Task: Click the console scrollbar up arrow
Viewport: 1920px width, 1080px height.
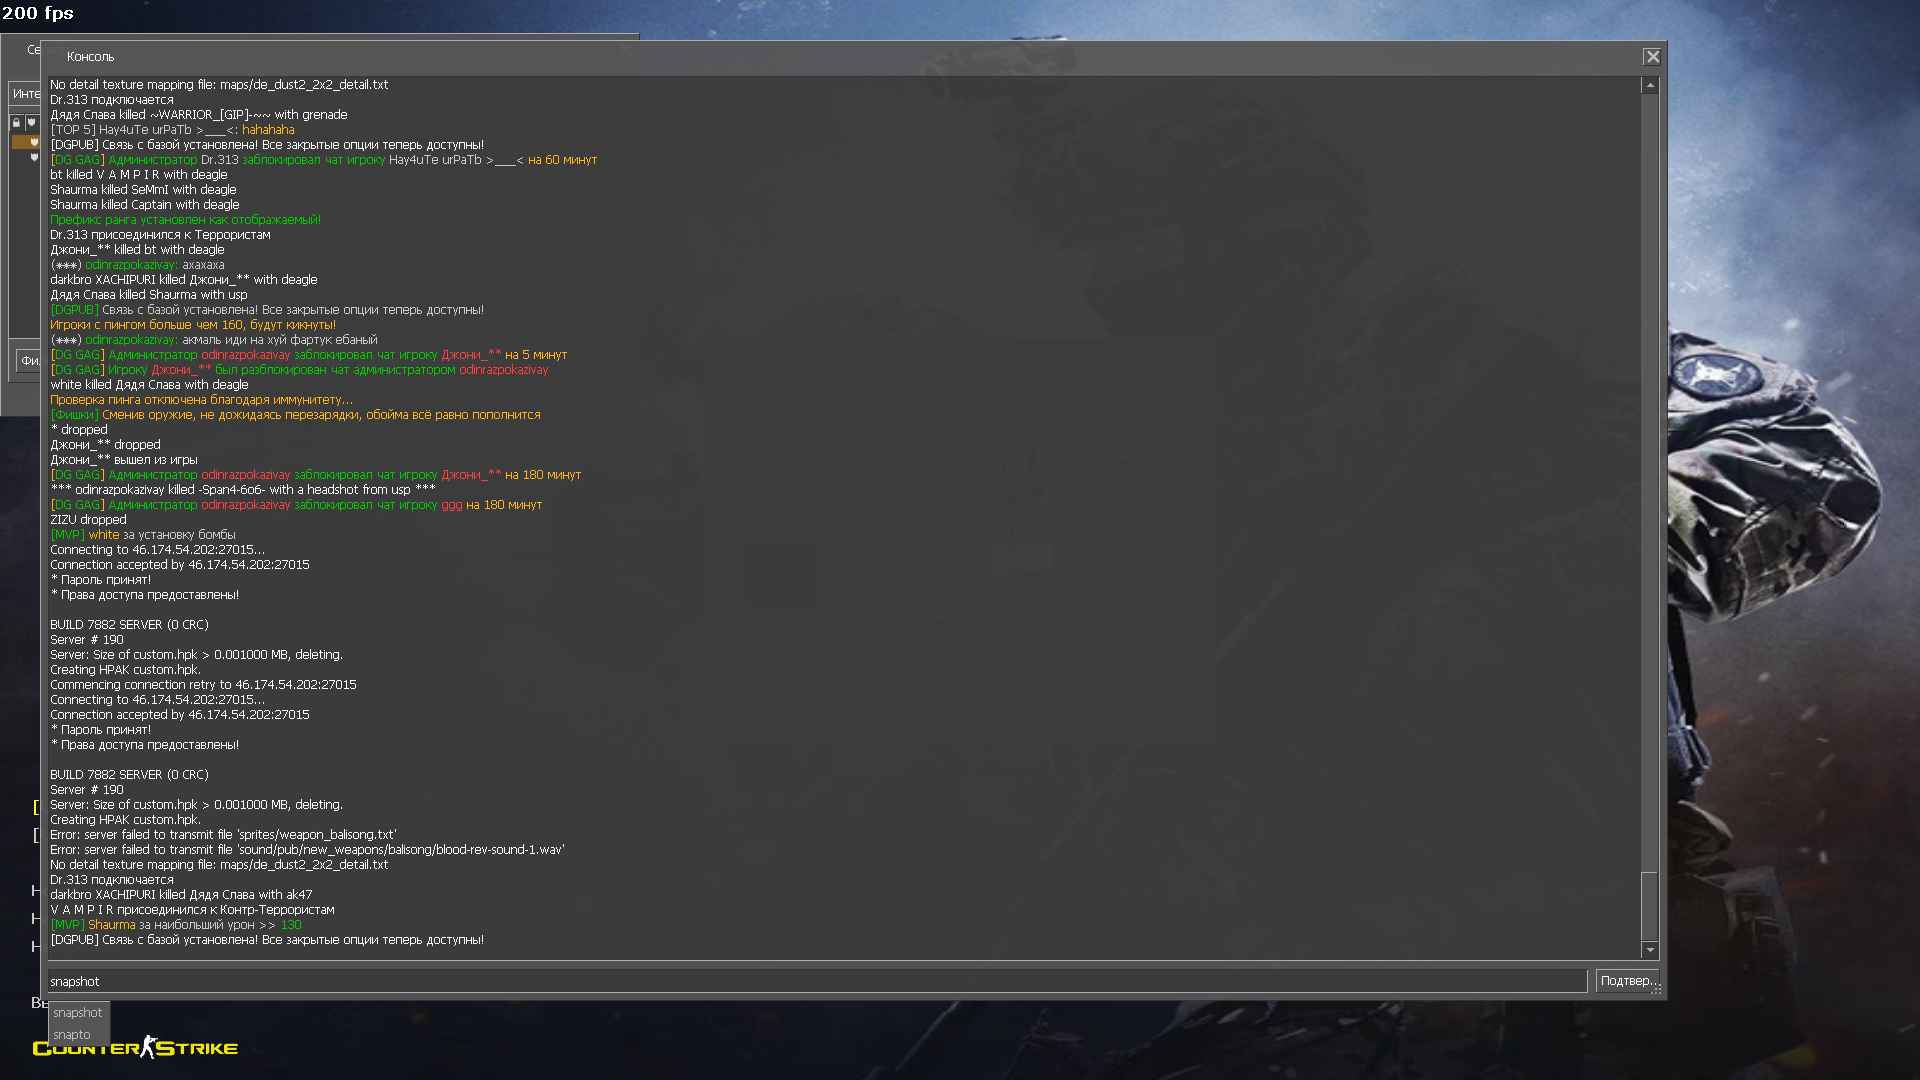Action: tap(1650, 86)
